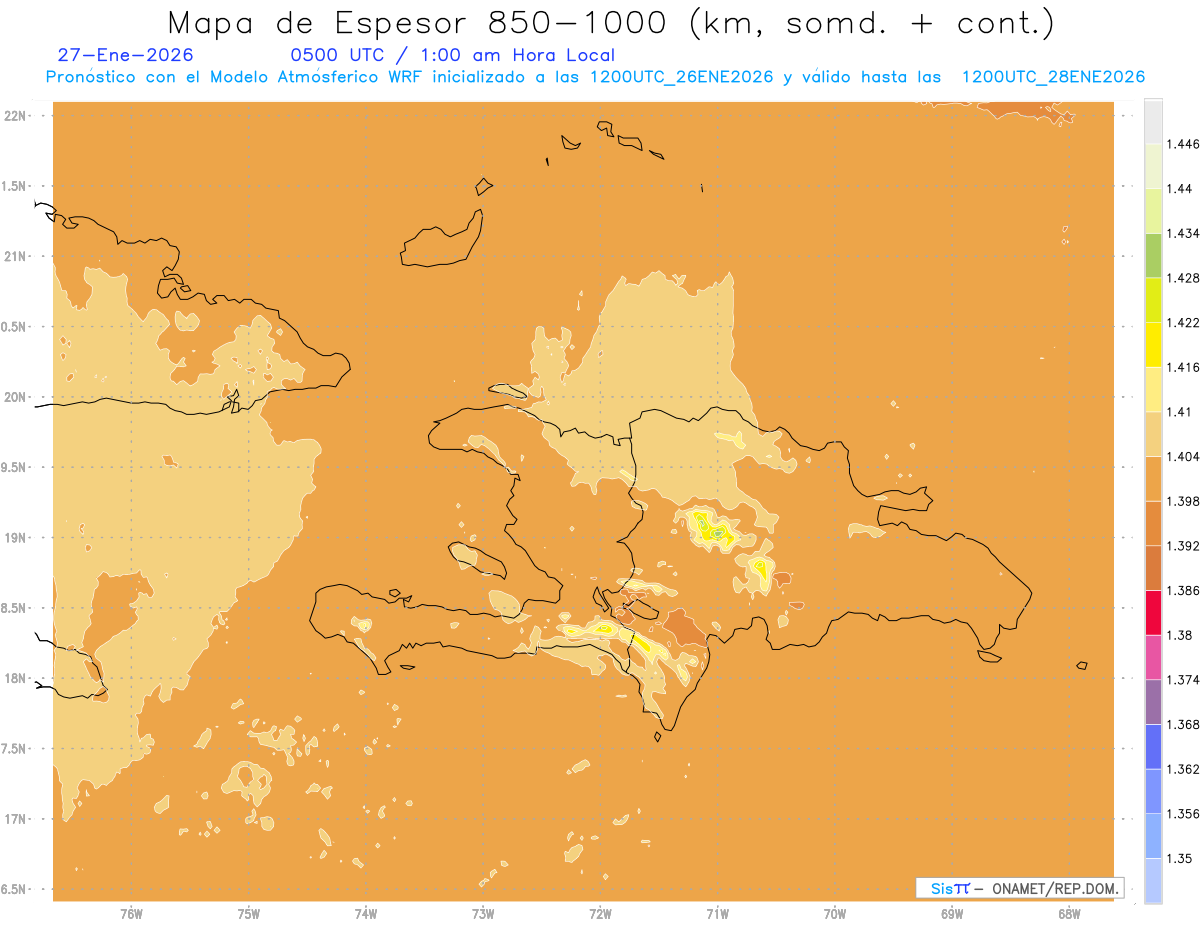Screen dimensions: 1200x927
Task: Click the "19N" latitude label
Action: 16,538
